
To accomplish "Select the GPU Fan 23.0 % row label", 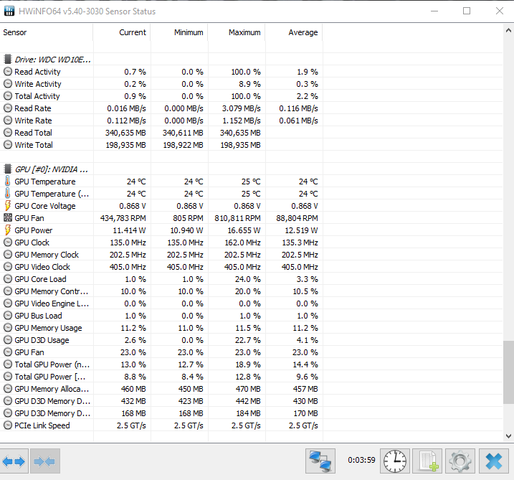I will 29,352.
